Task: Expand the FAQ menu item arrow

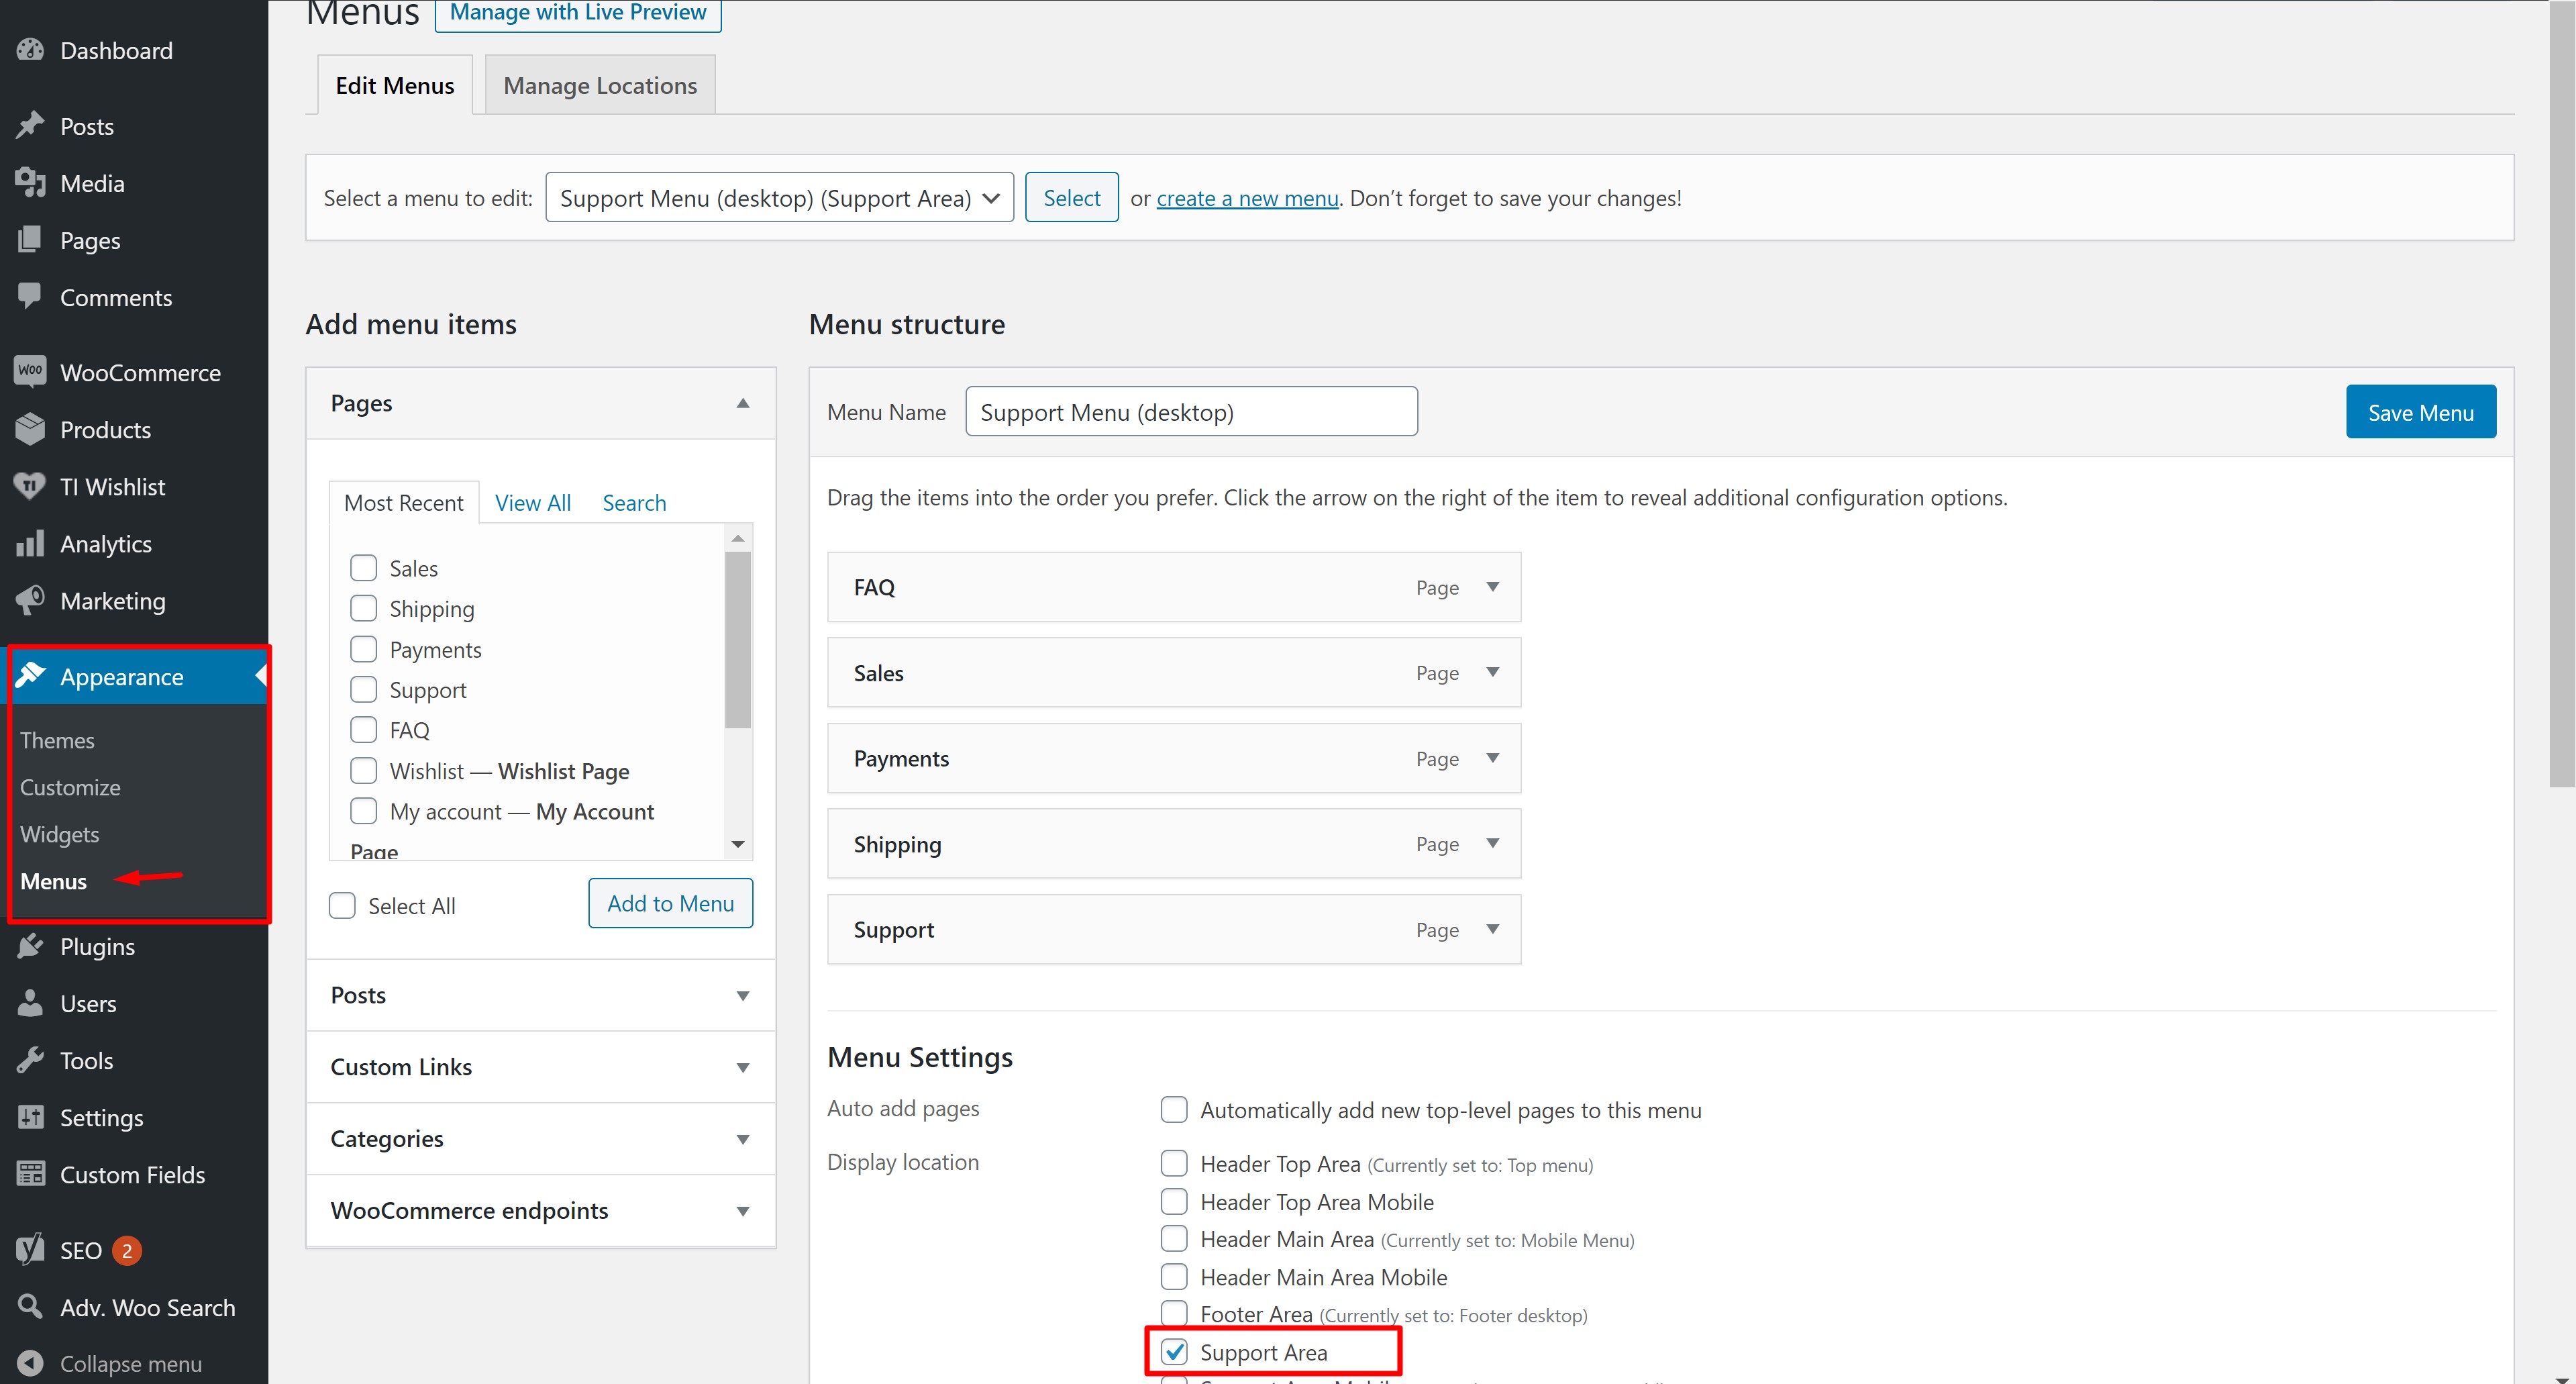Action: click(x=1492, y=587)
